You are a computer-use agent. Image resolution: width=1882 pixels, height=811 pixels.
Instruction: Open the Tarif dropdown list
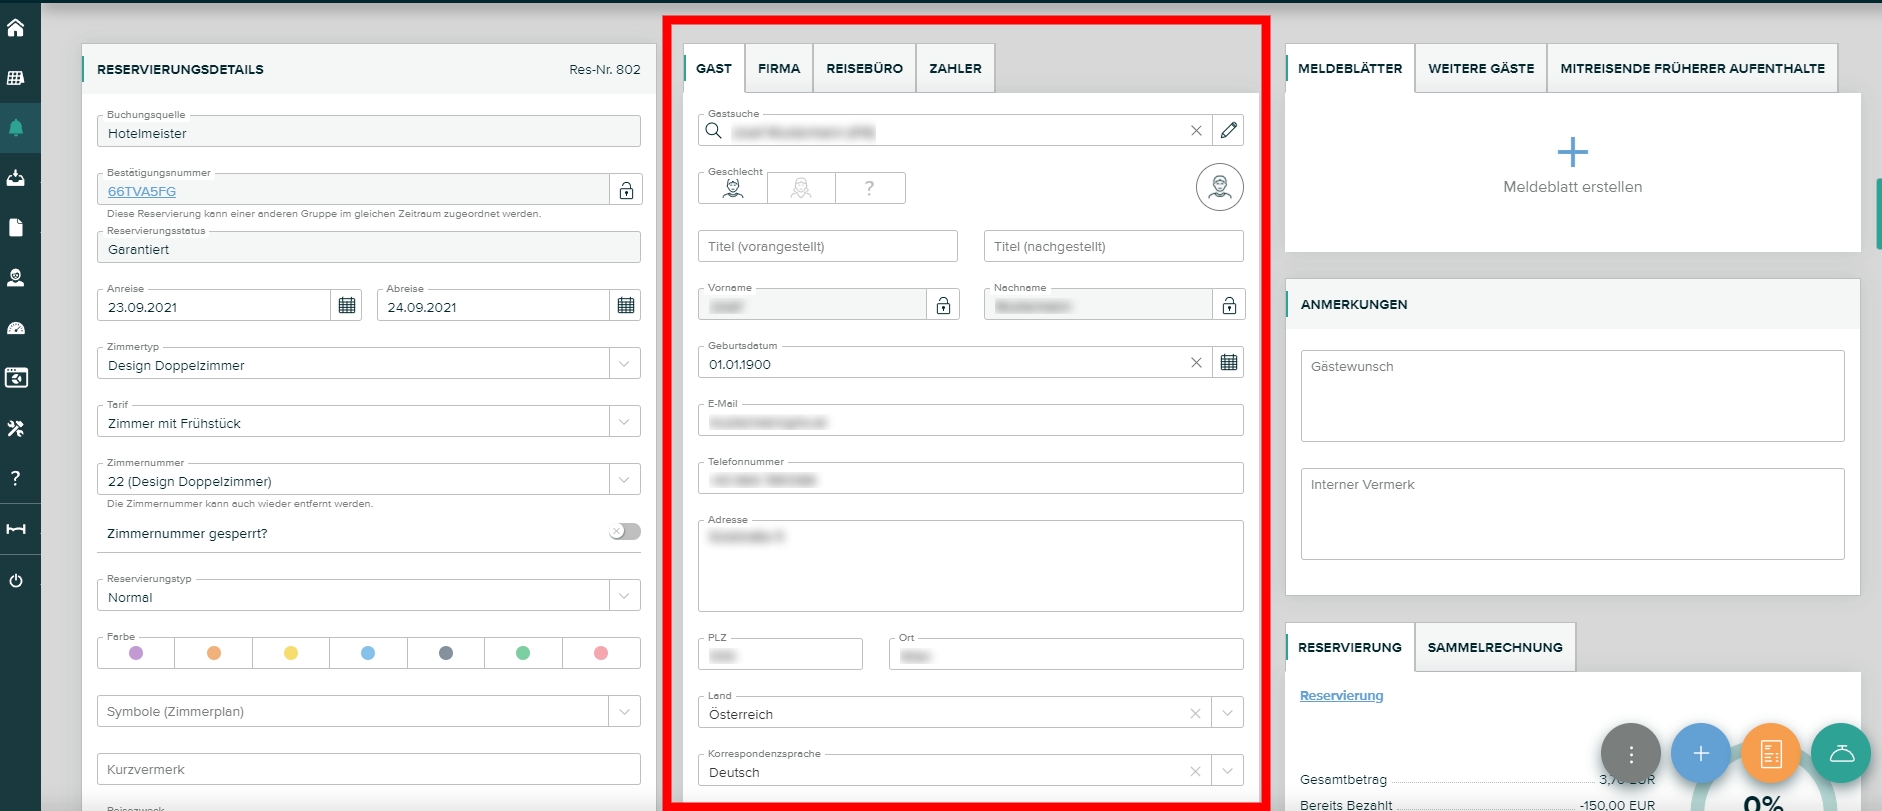[624, 422]
